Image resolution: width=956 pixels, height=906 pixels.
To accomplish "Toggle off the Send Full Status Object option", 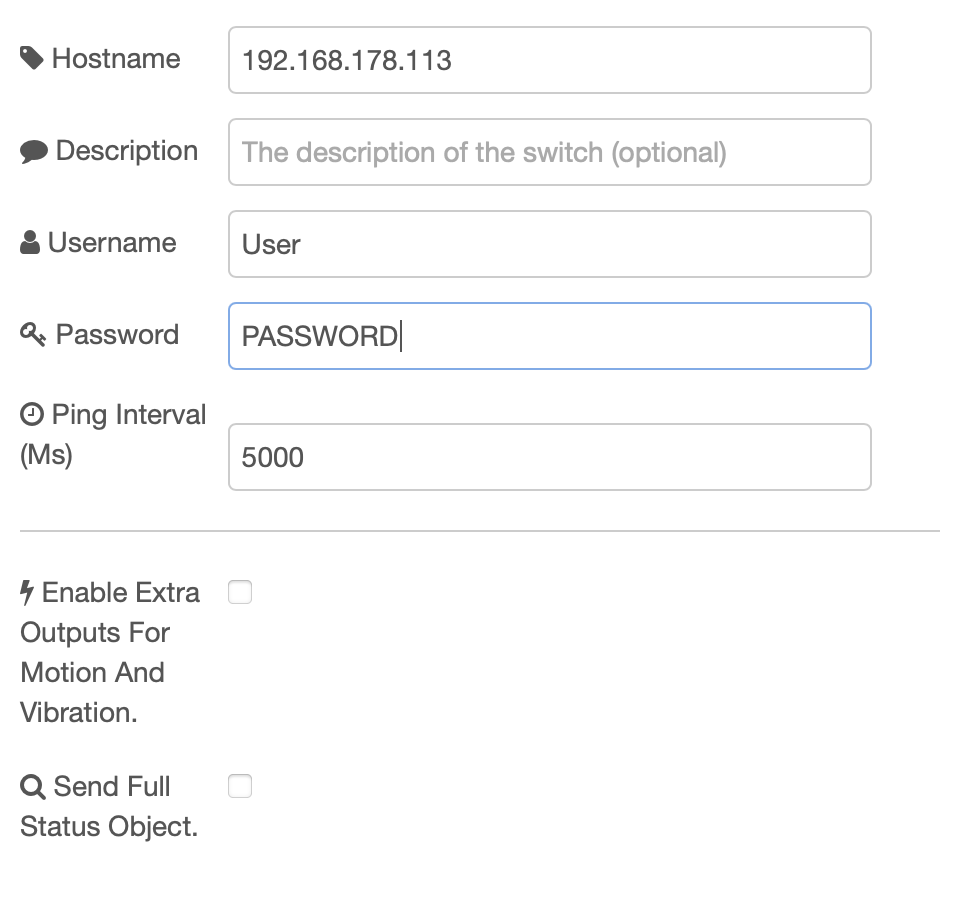I will 240,786.
